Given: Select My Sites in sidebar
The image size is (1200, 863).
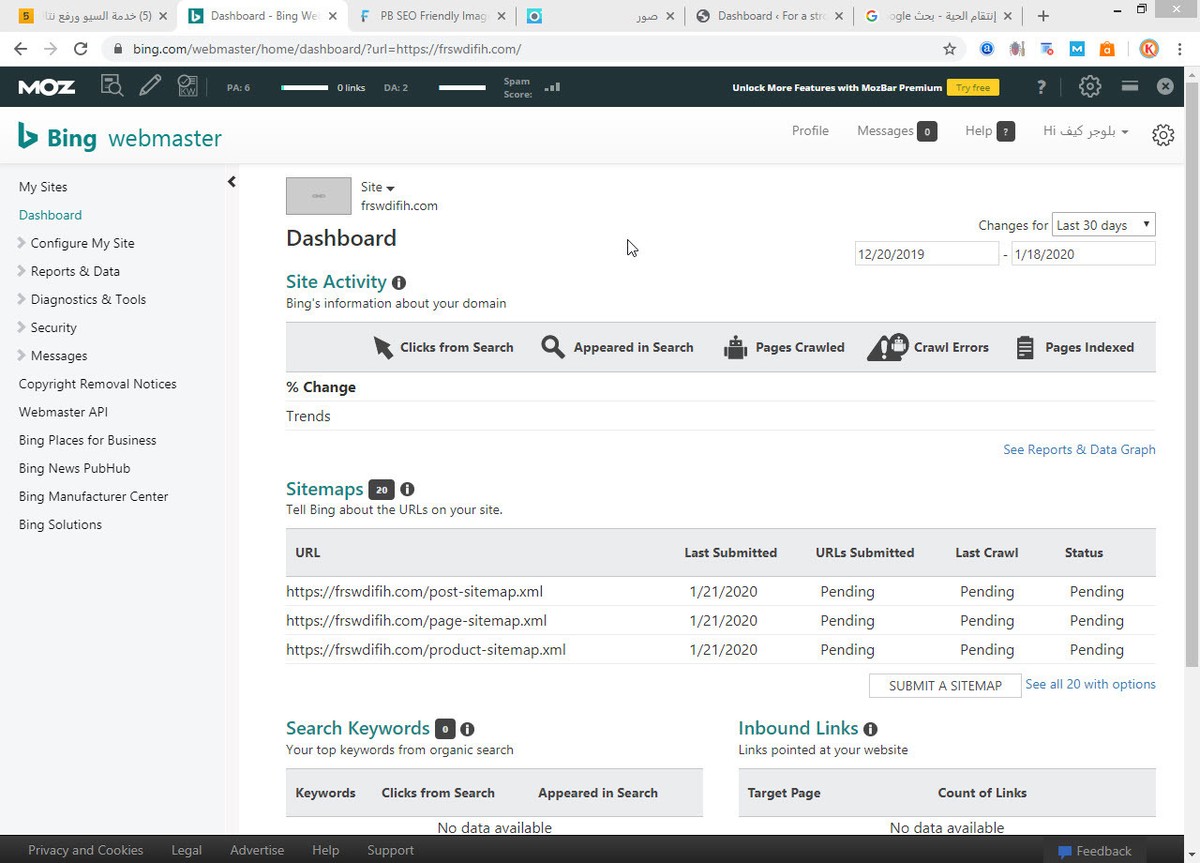Looking at the screenshot, I should point(43,187).
